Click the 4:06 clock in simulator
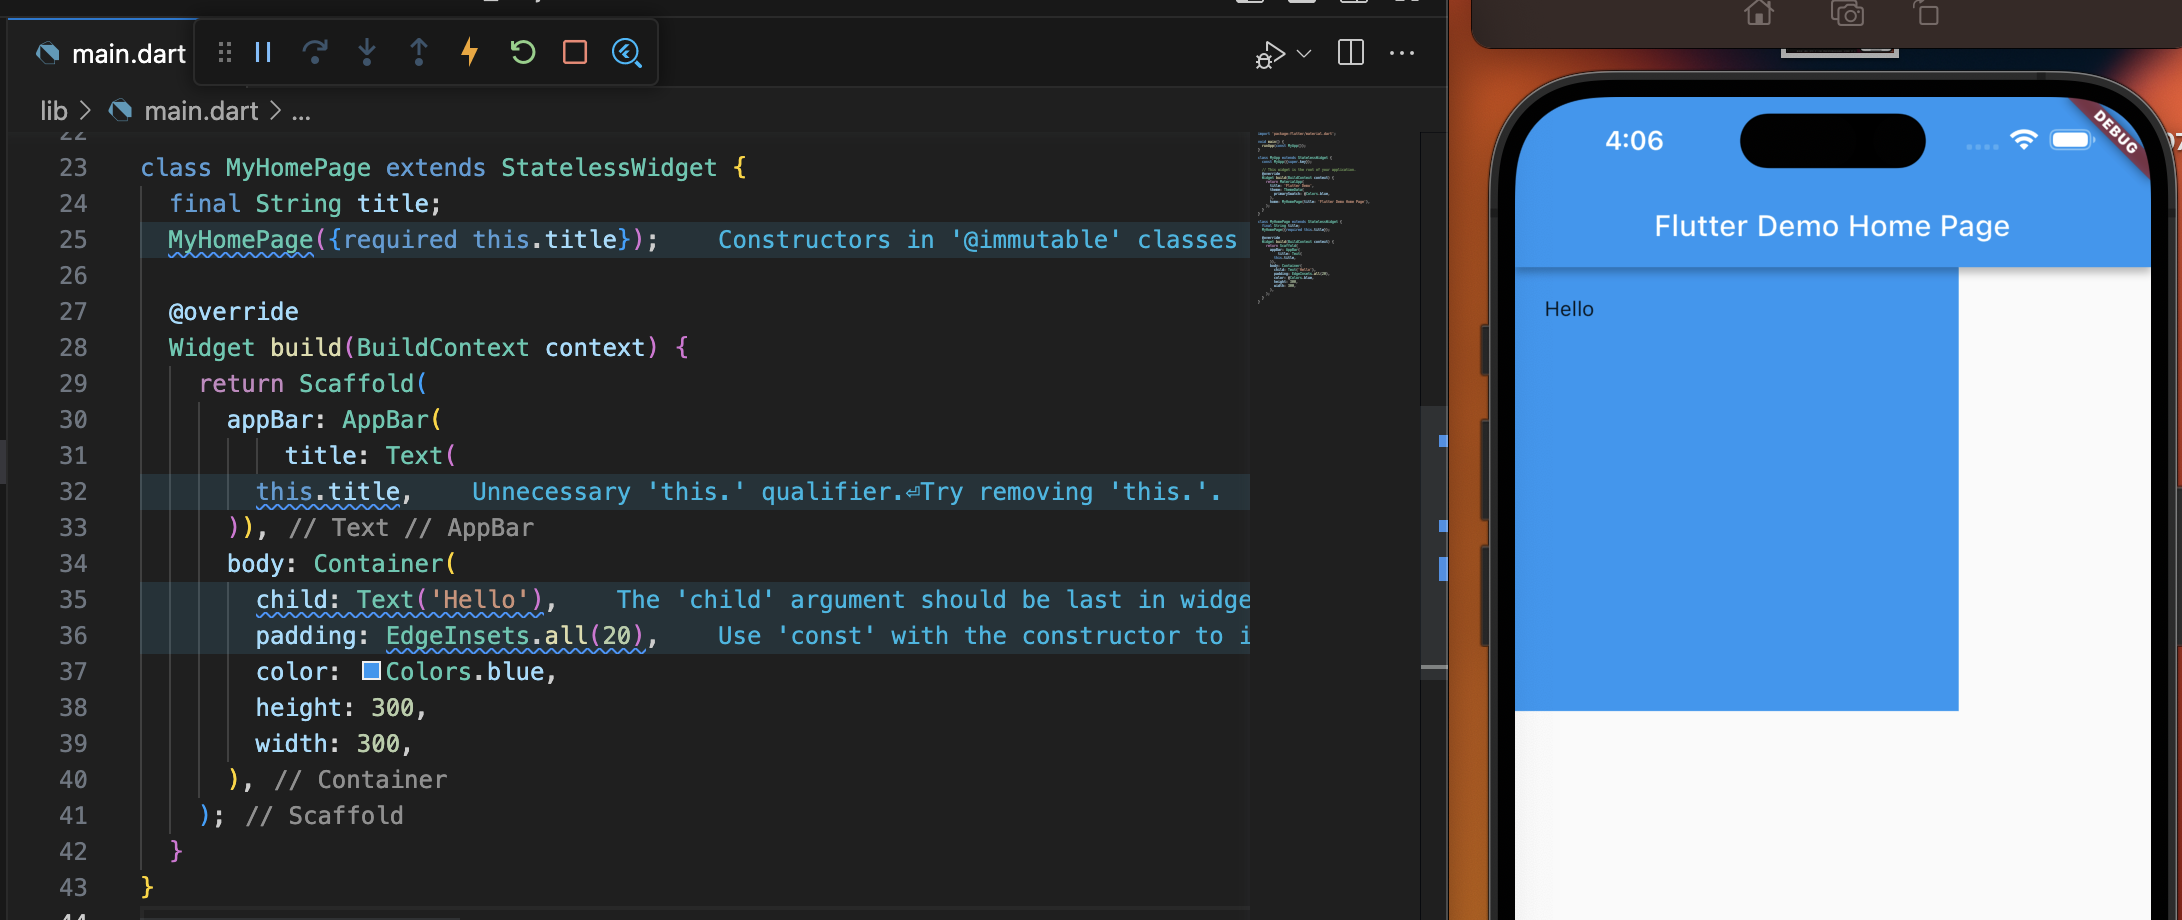2182x920 pixels. point(1634,140)
